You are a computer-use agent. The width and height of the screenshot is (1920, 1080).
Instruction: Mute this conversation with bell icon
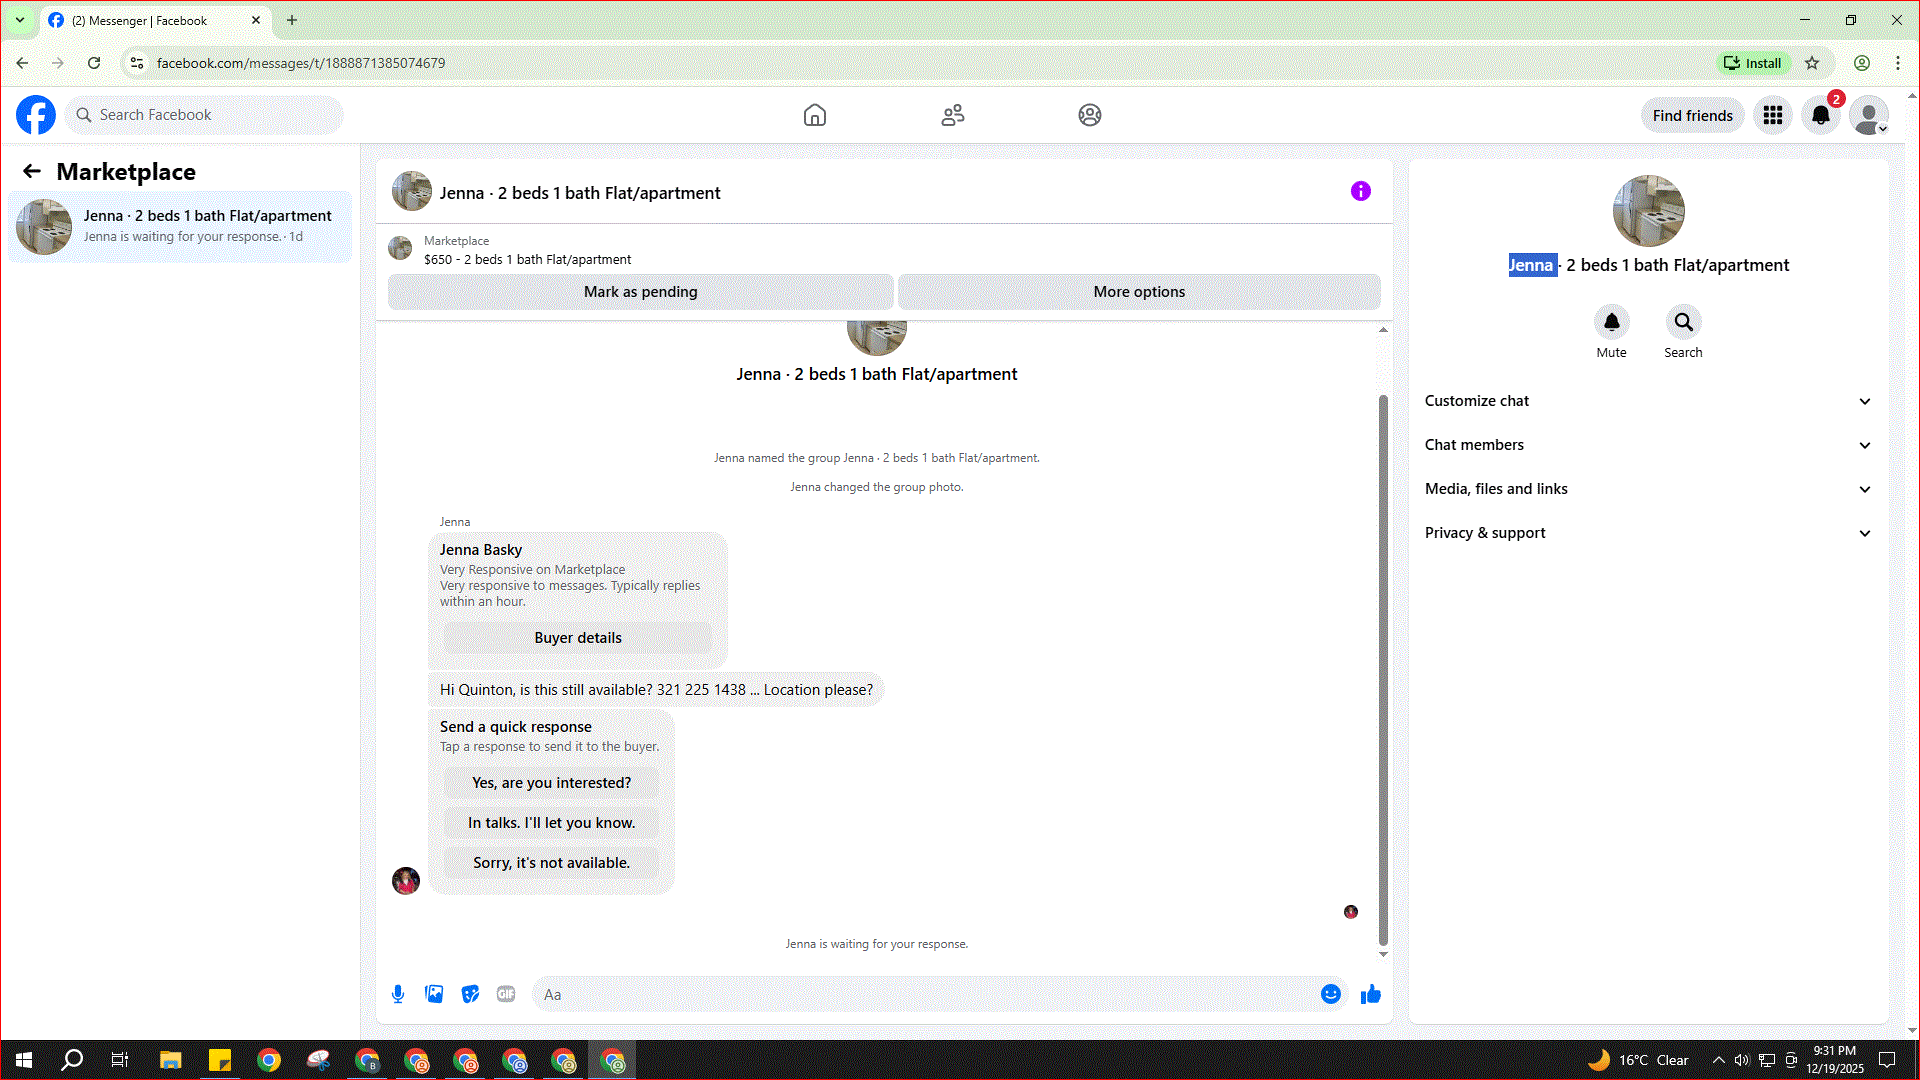(x=1611, y=323)
